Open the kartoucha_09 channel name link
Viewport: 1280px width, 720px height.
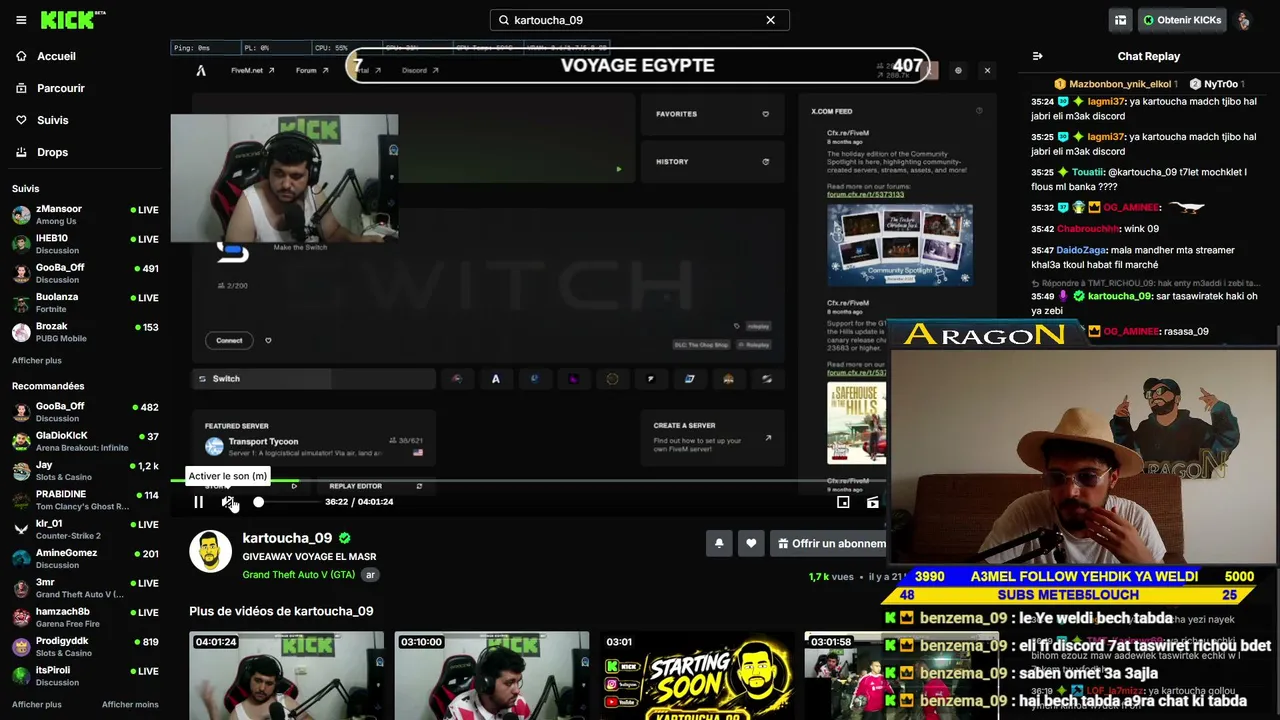[287, 538]
